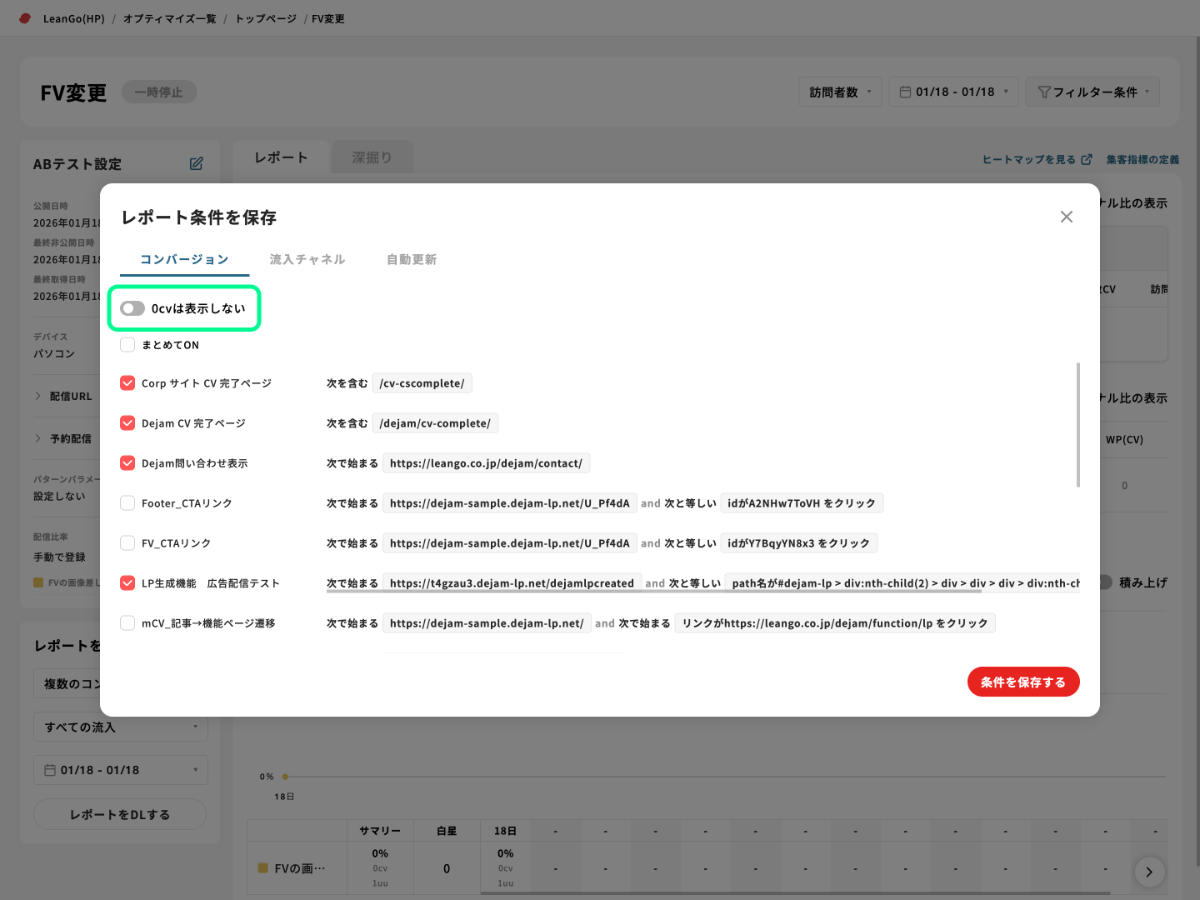Check the Footer_CTAリンク checkbox
1200x900 pixels.
pos(127,503)
